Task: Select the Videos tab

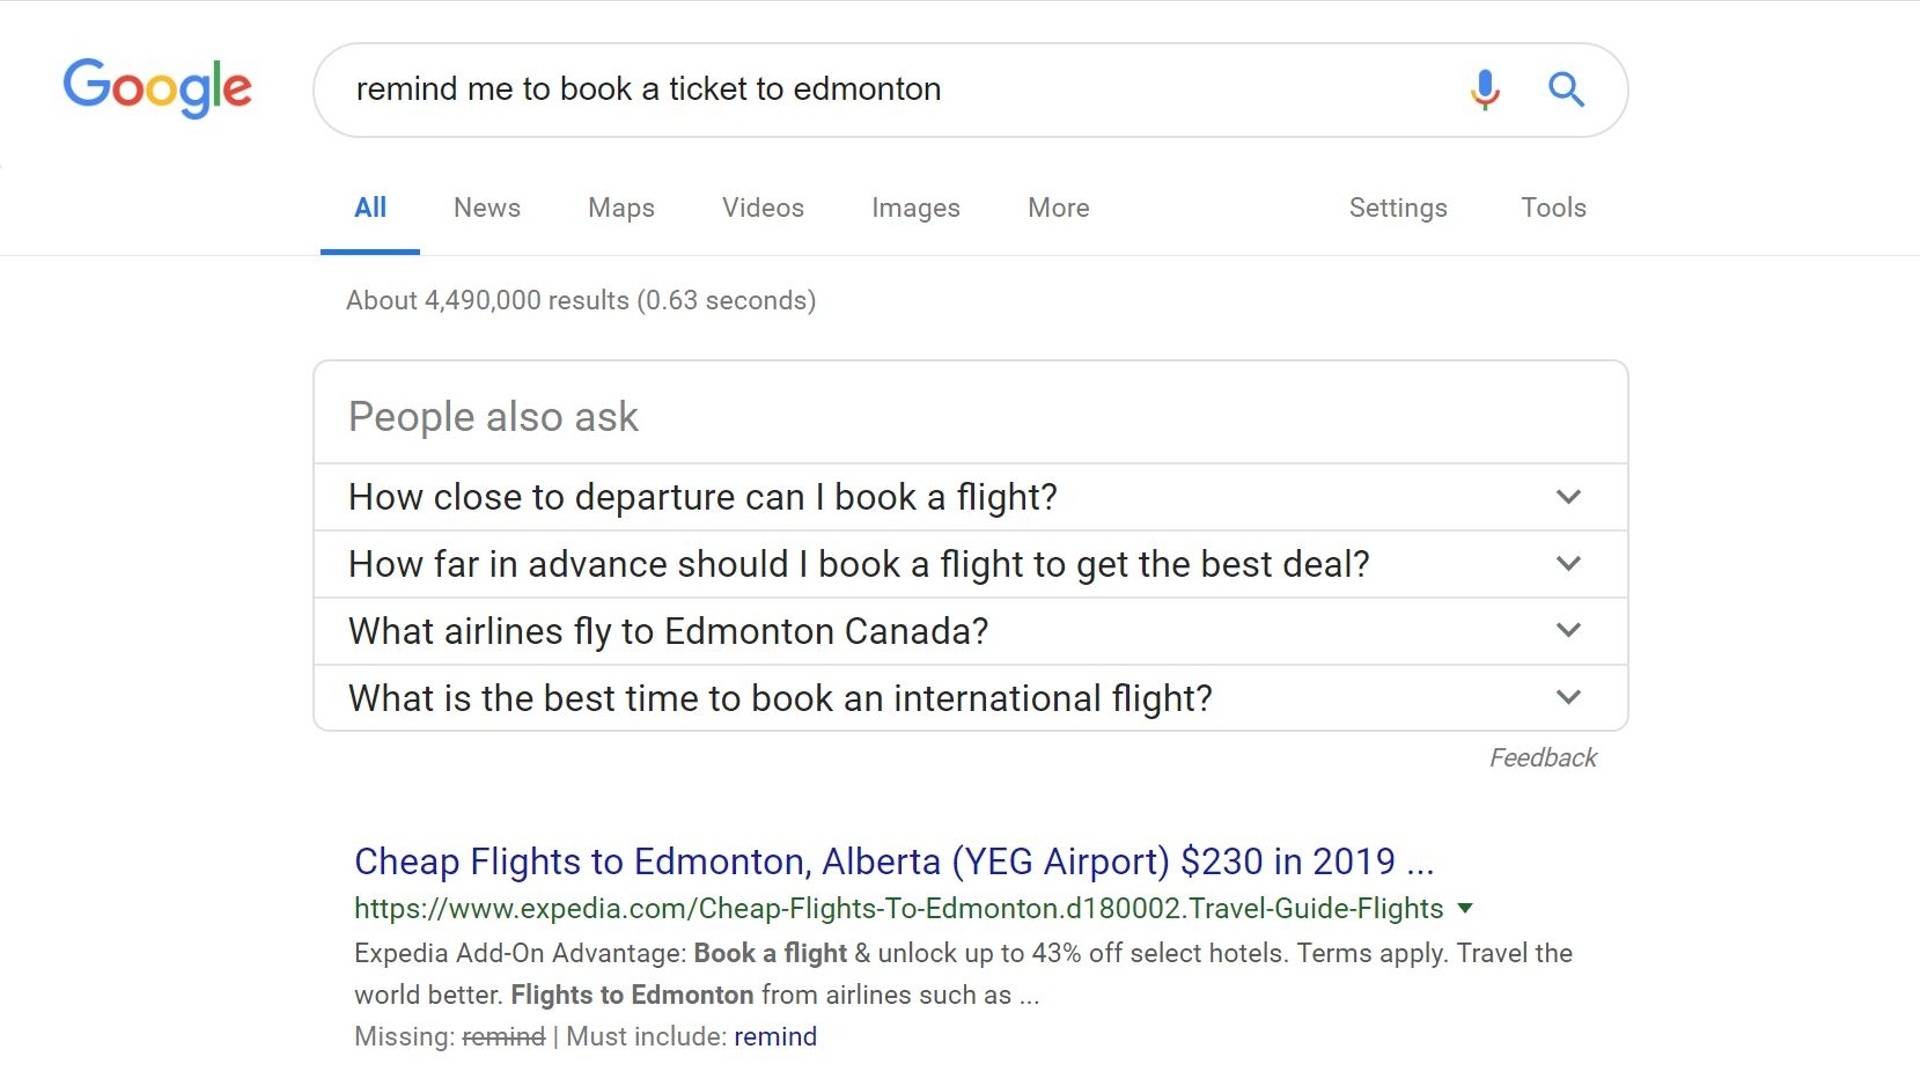Action: [x=761, y=207]
